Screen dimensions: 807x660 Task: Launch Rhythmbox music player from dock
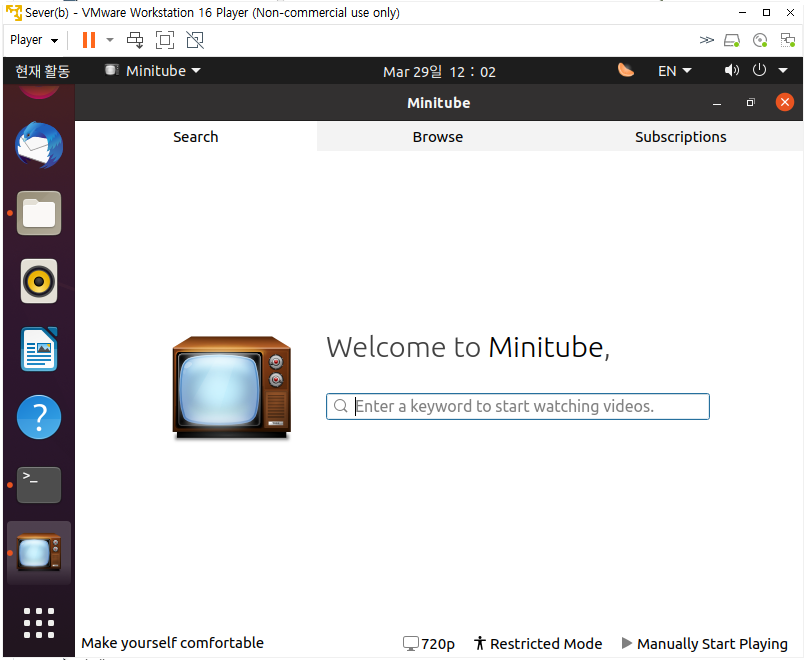click(x=39, y=281)
